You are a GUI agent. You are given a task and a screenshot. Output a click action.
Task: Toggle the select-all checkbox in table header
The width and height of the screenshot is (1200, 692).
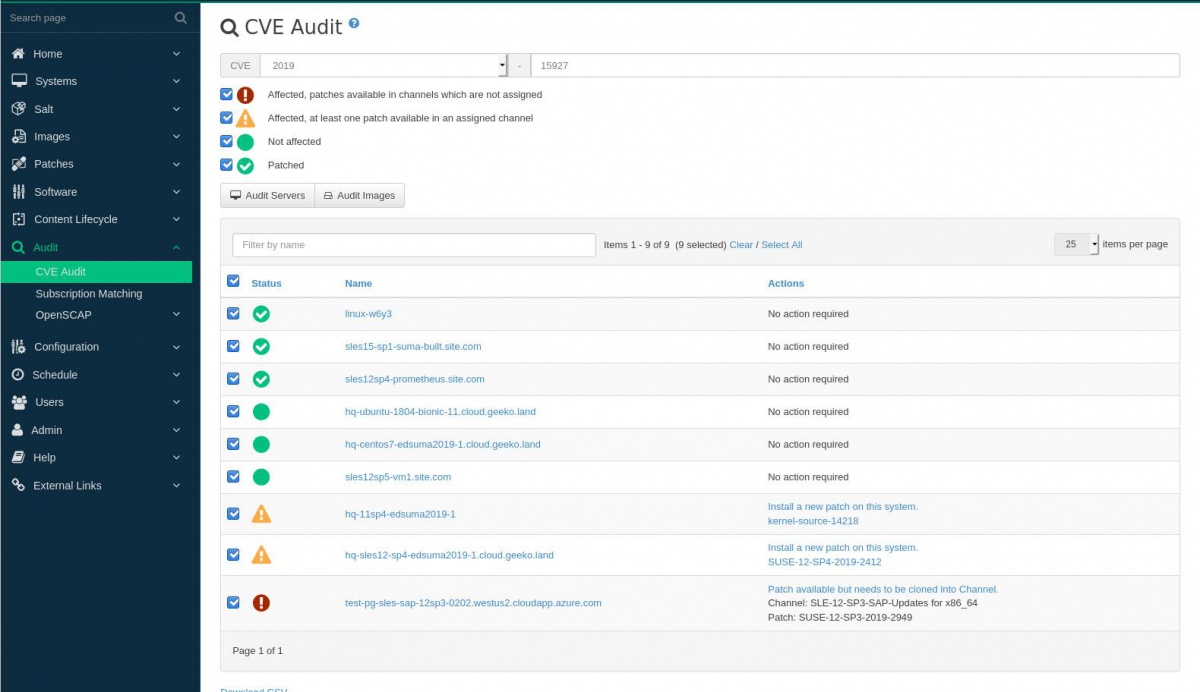[233, 282]
